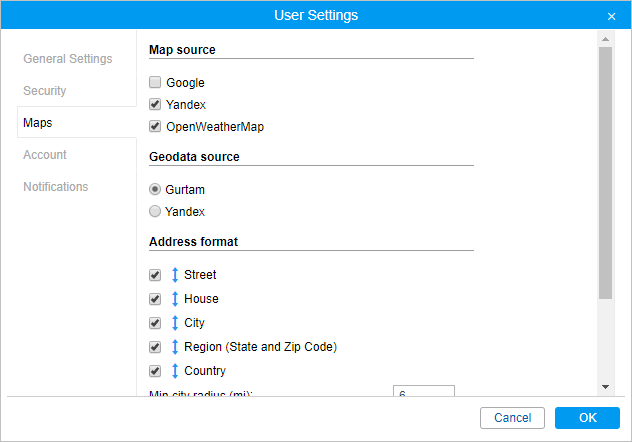
Task: Click the reorder arrow icon beside Country
Action: (x=175, y=371)
